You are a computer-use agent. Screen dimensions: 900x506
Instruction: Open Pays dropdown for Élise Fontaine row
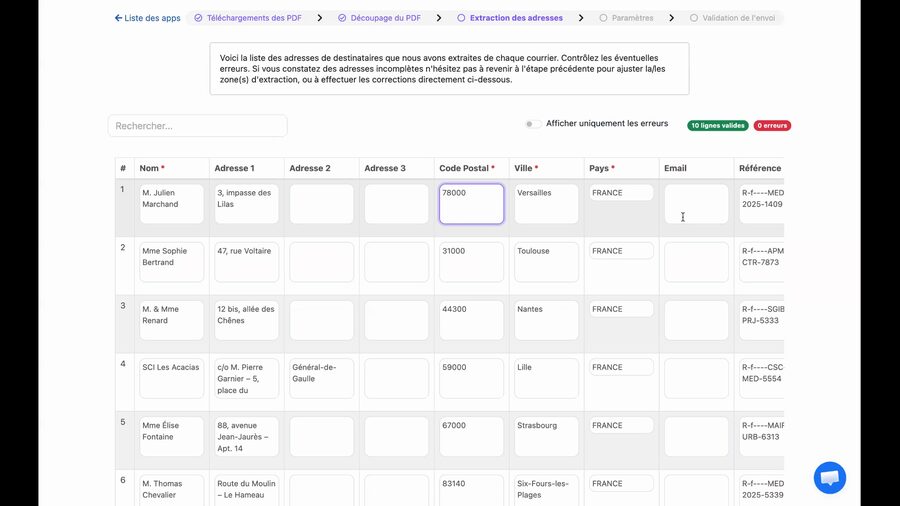click(x=621, y=425)
